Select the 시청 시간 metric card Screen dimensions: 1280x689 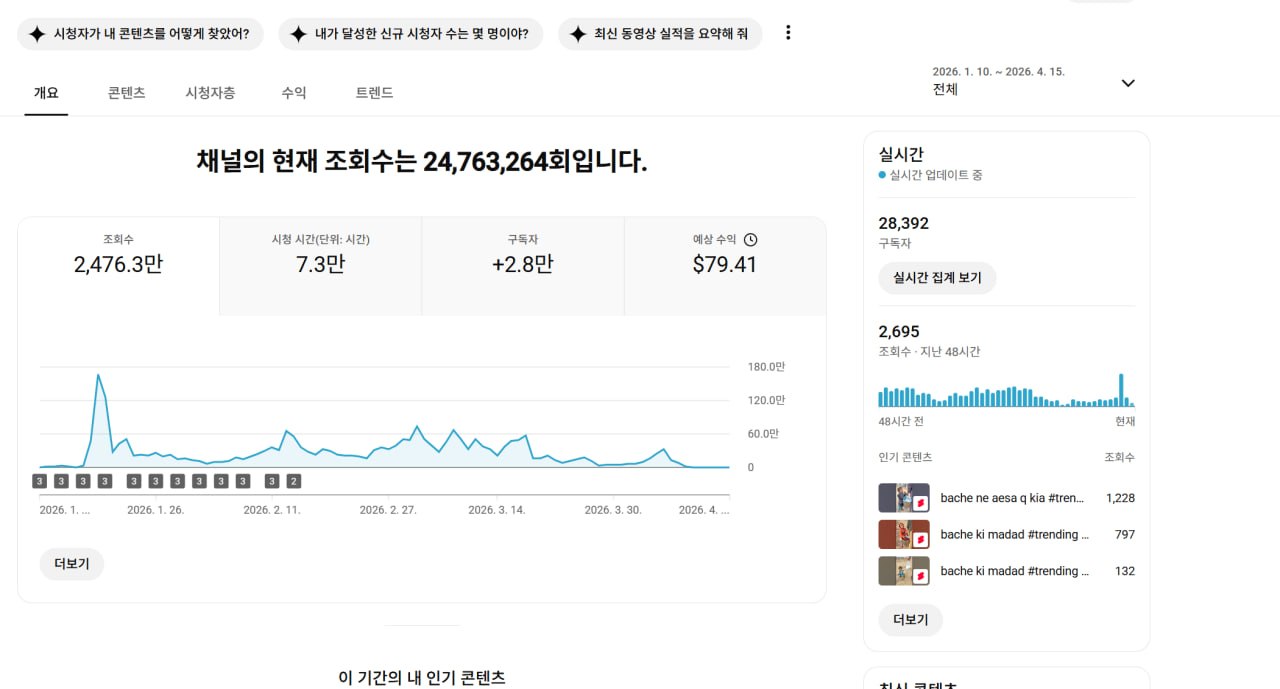(x=320, y=265)
